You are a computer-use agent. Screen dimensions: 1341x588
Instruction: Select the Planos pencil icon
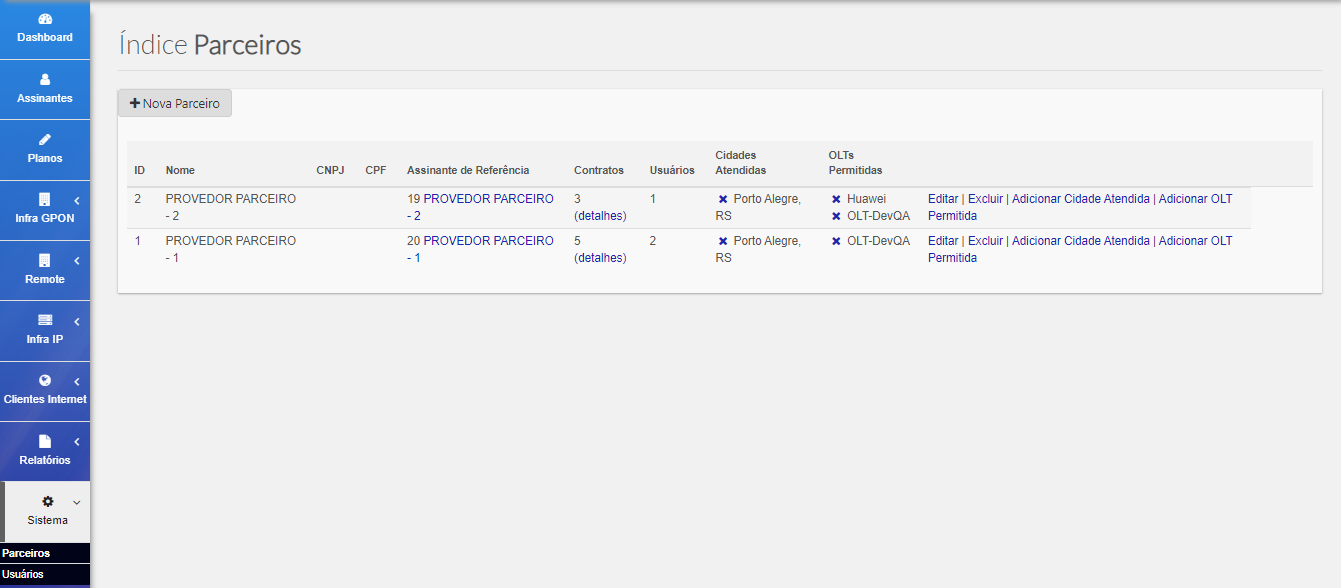tap(45, 139)
